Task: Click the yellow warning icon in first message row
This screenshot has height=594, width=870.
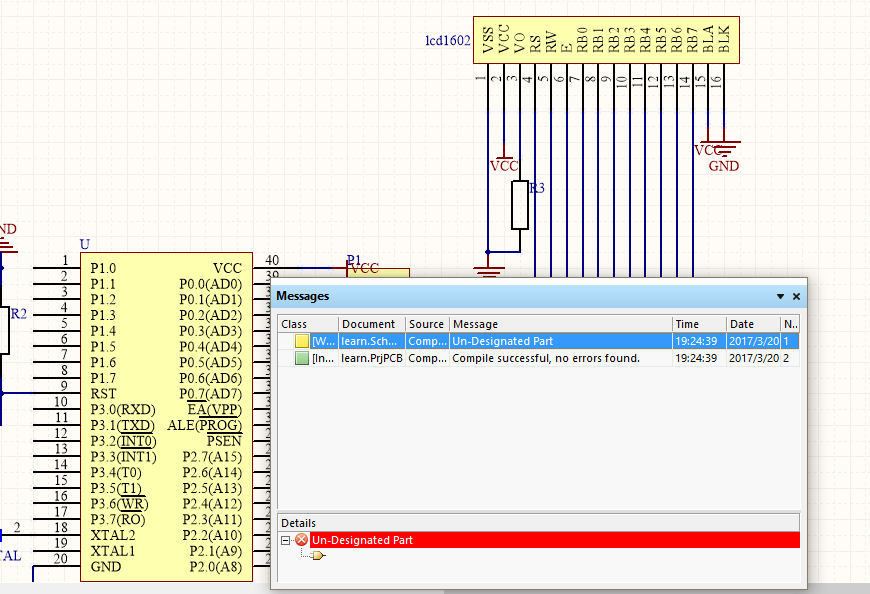Action: tap(302, 341)
